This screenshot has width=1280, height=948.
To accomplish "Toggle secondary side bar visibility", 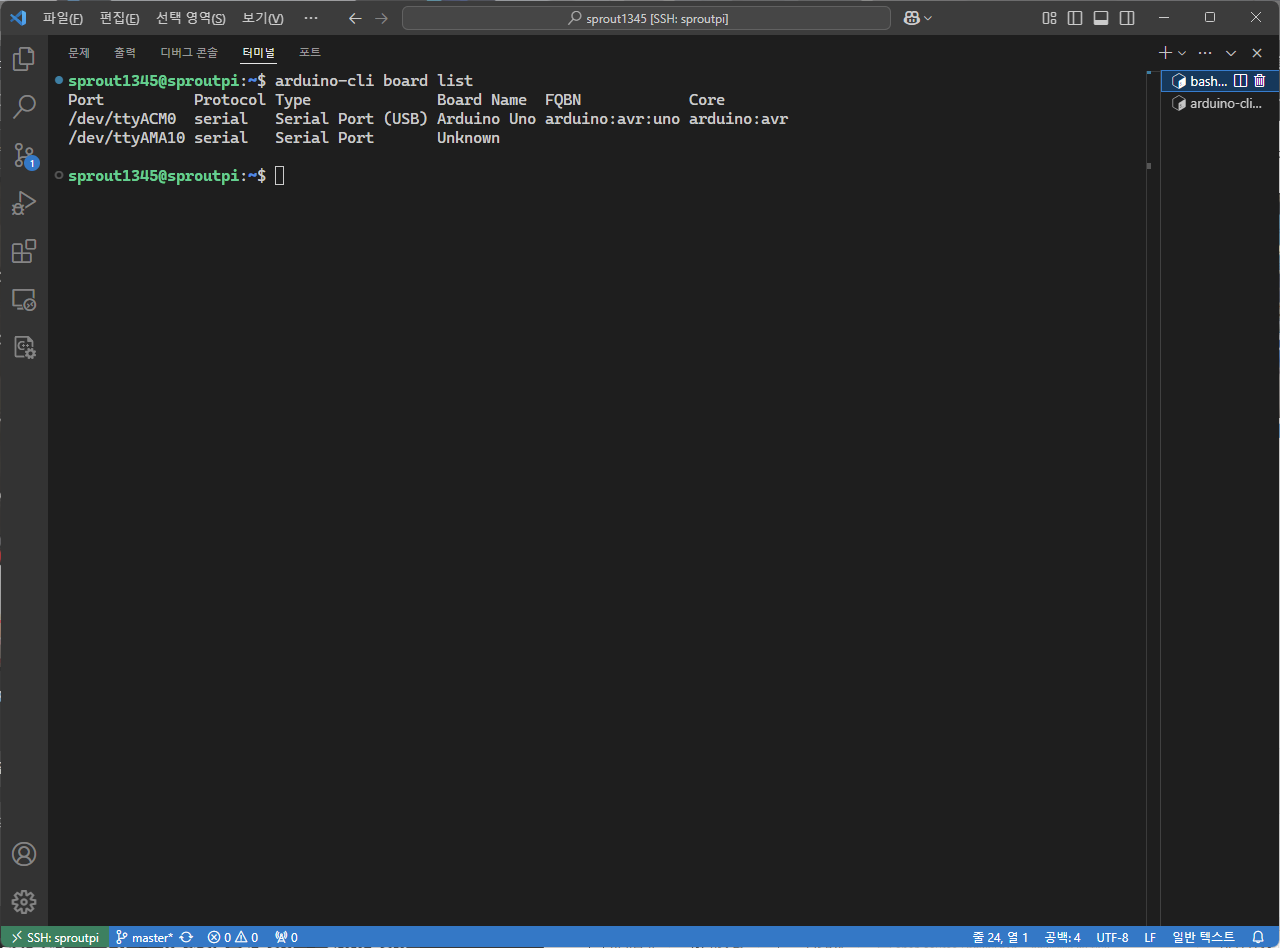I will (1127, 18).
